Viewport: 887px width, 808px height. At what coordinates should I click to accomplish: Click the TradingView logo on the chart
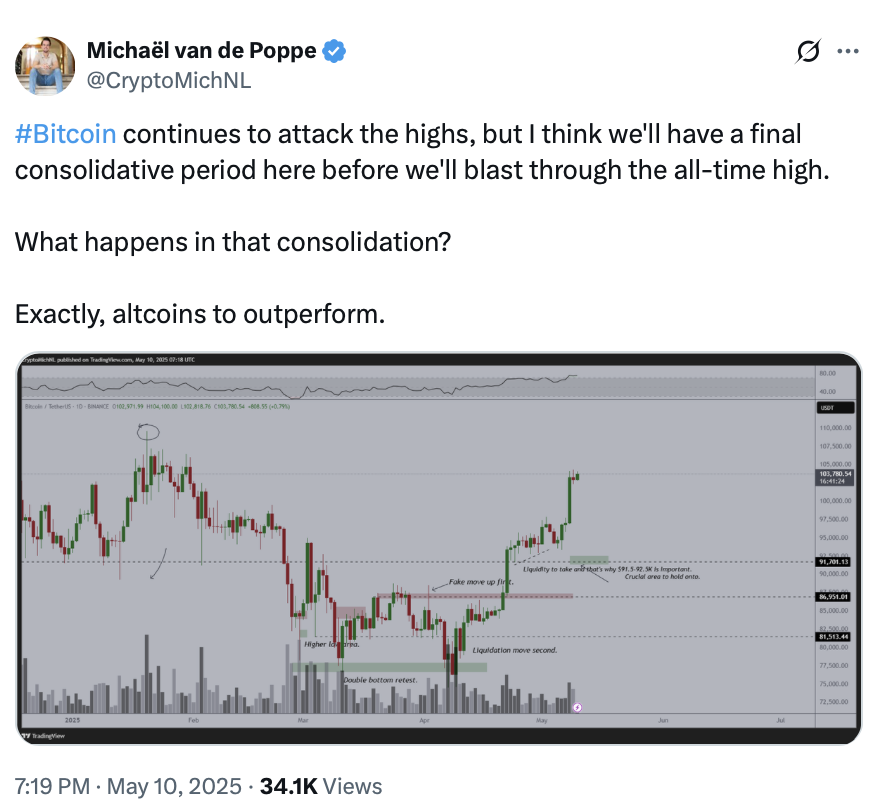(42, 735)
